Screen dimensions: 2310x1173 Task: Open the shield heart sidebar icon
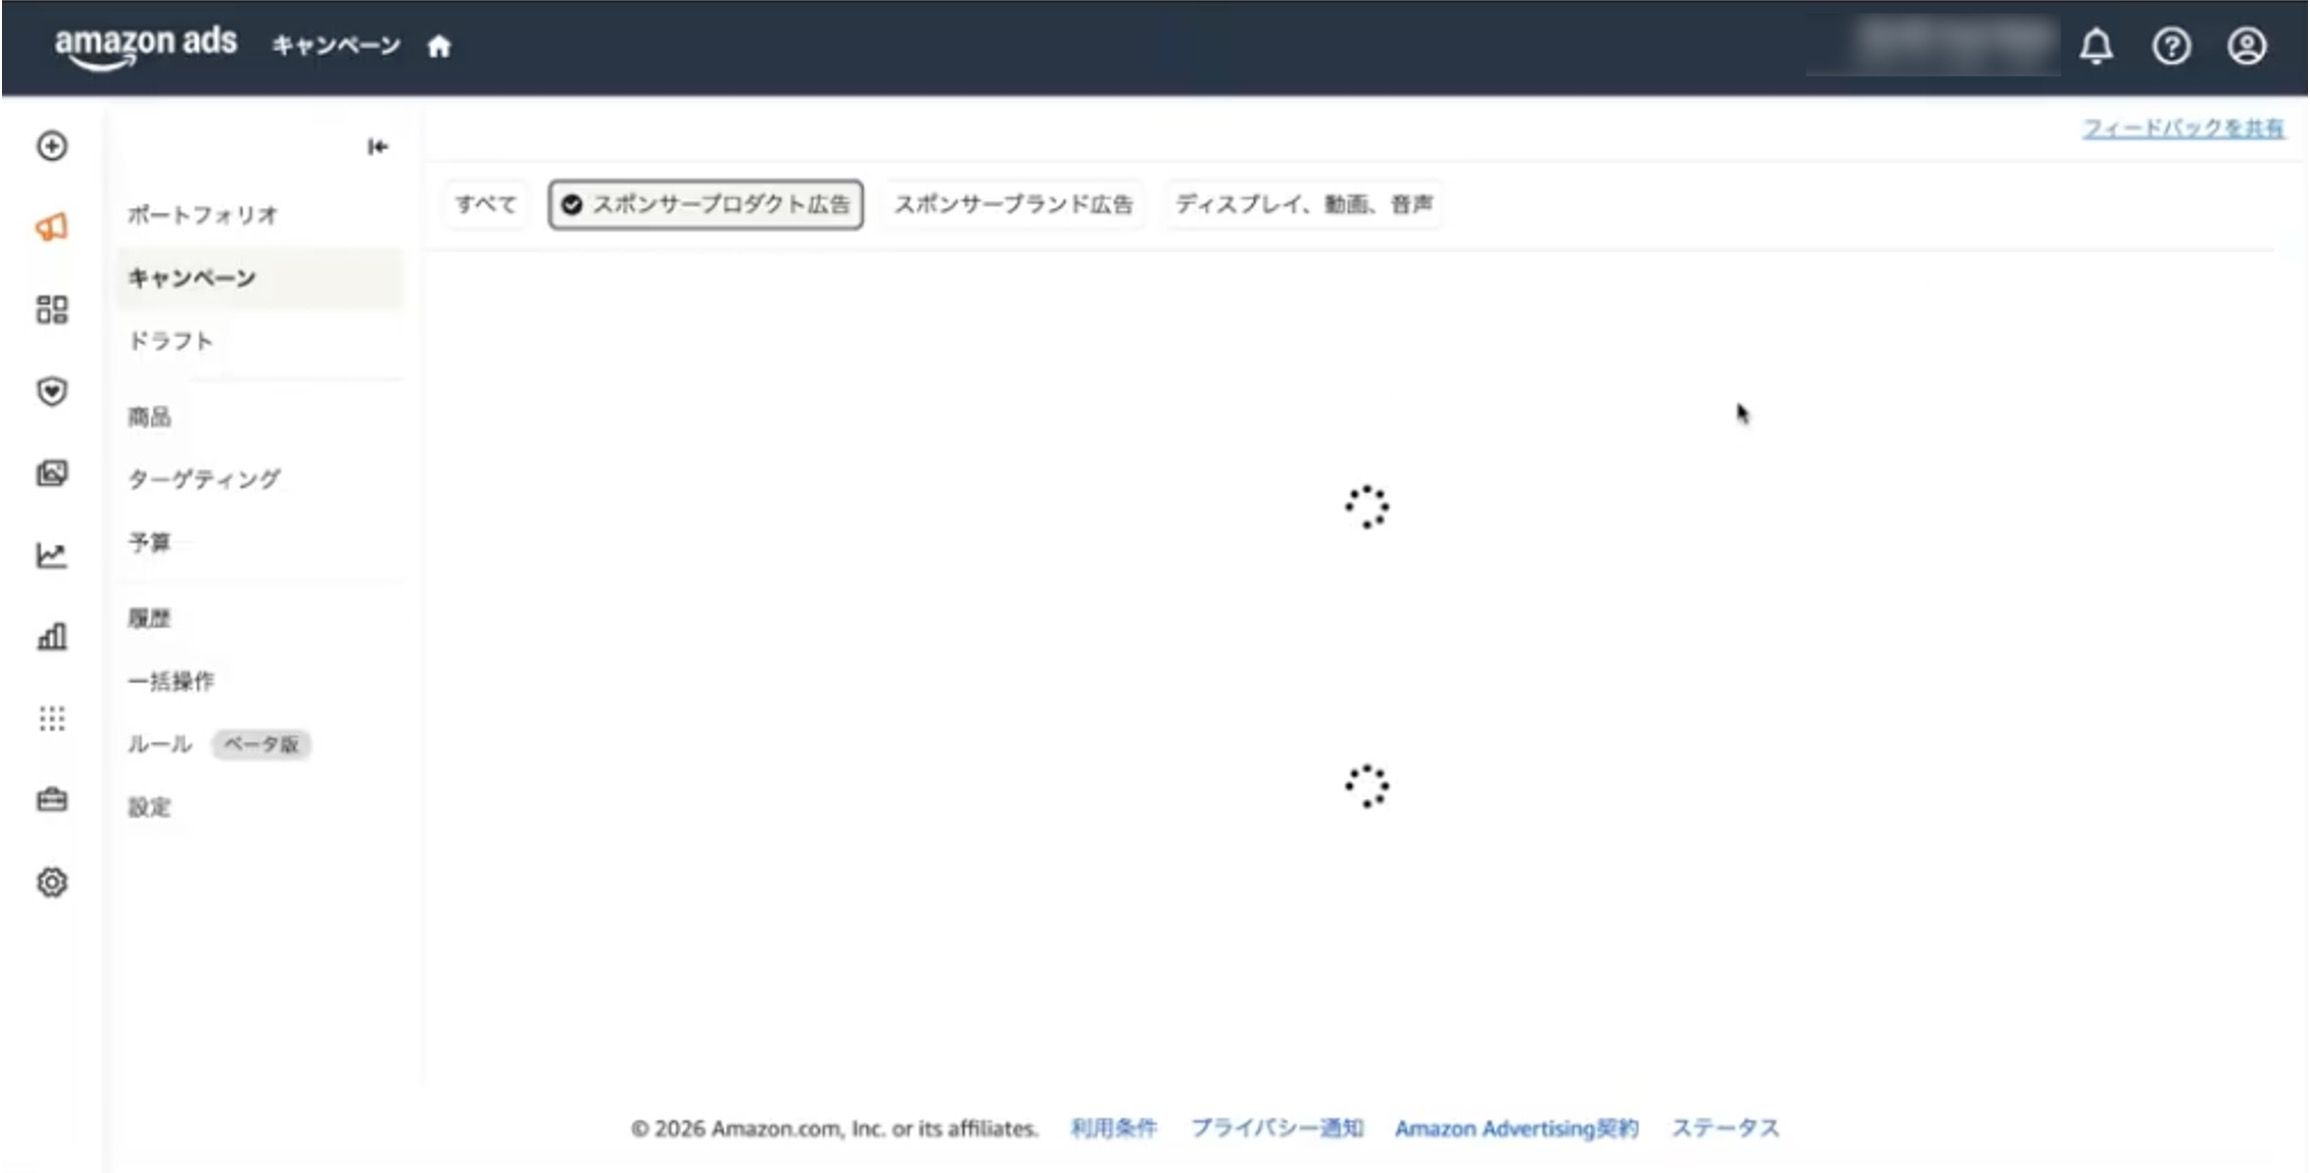tap(52, 391)
